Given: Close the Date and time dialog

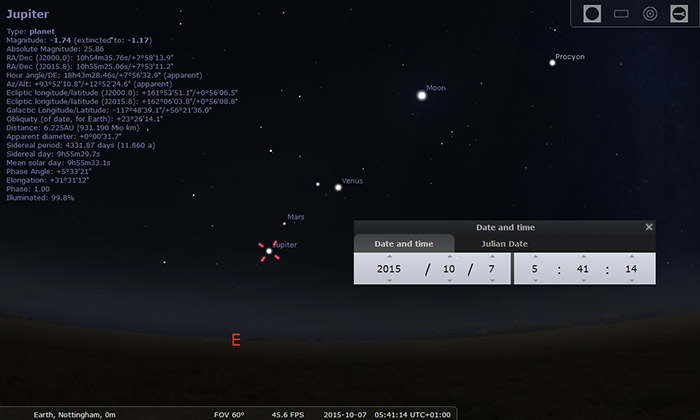Looking at the screenshot, I should [649, 227].
